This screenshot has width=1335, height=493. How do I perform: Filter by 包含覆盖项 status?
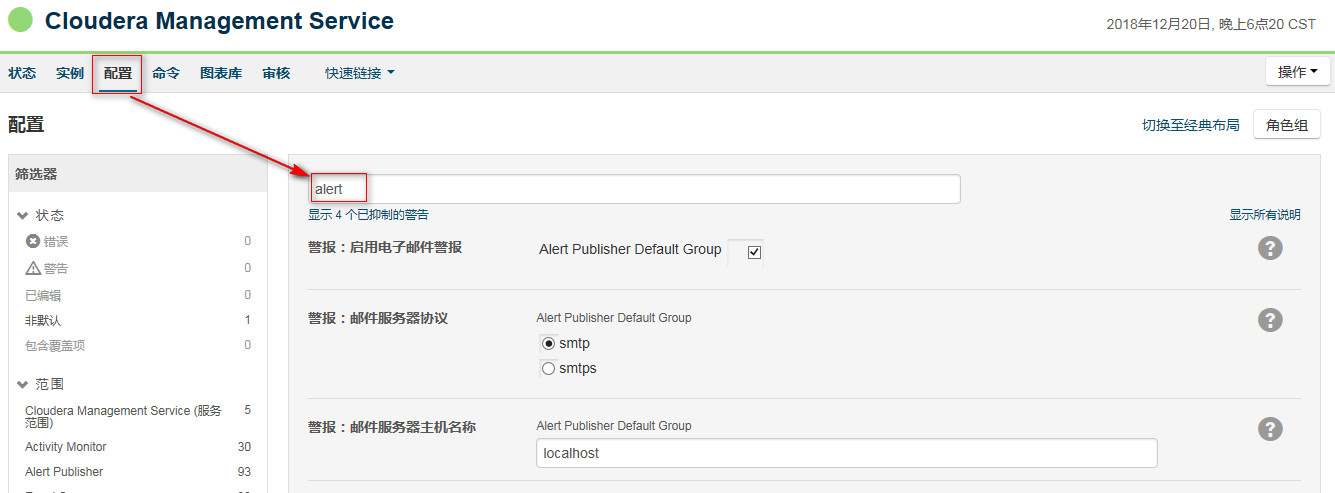pyautogui.click(x=55, y=345)
